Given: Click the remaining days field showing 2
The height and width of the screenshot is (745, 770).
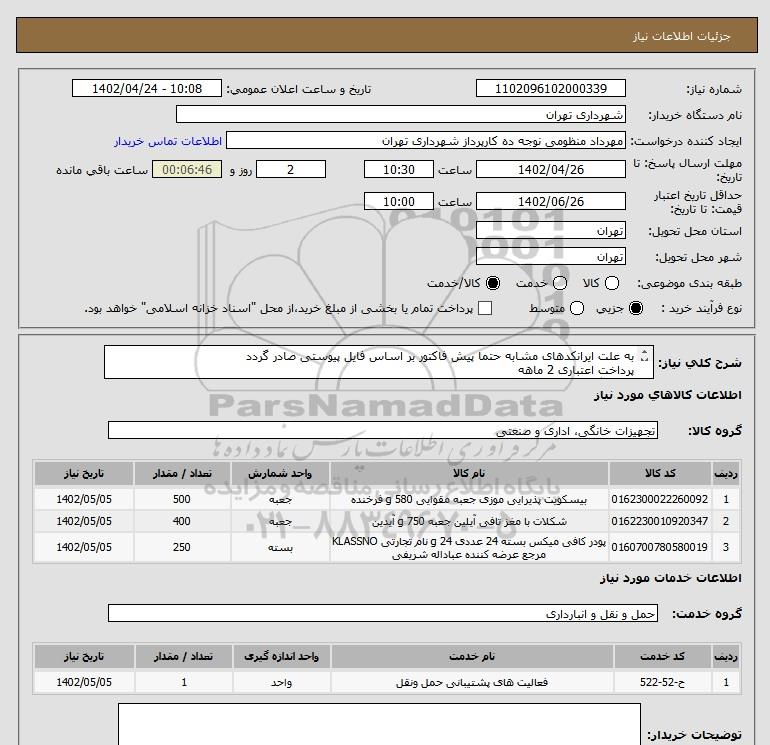Looking at the screenshot, I should pyautogui.click(x=291, y=169).
